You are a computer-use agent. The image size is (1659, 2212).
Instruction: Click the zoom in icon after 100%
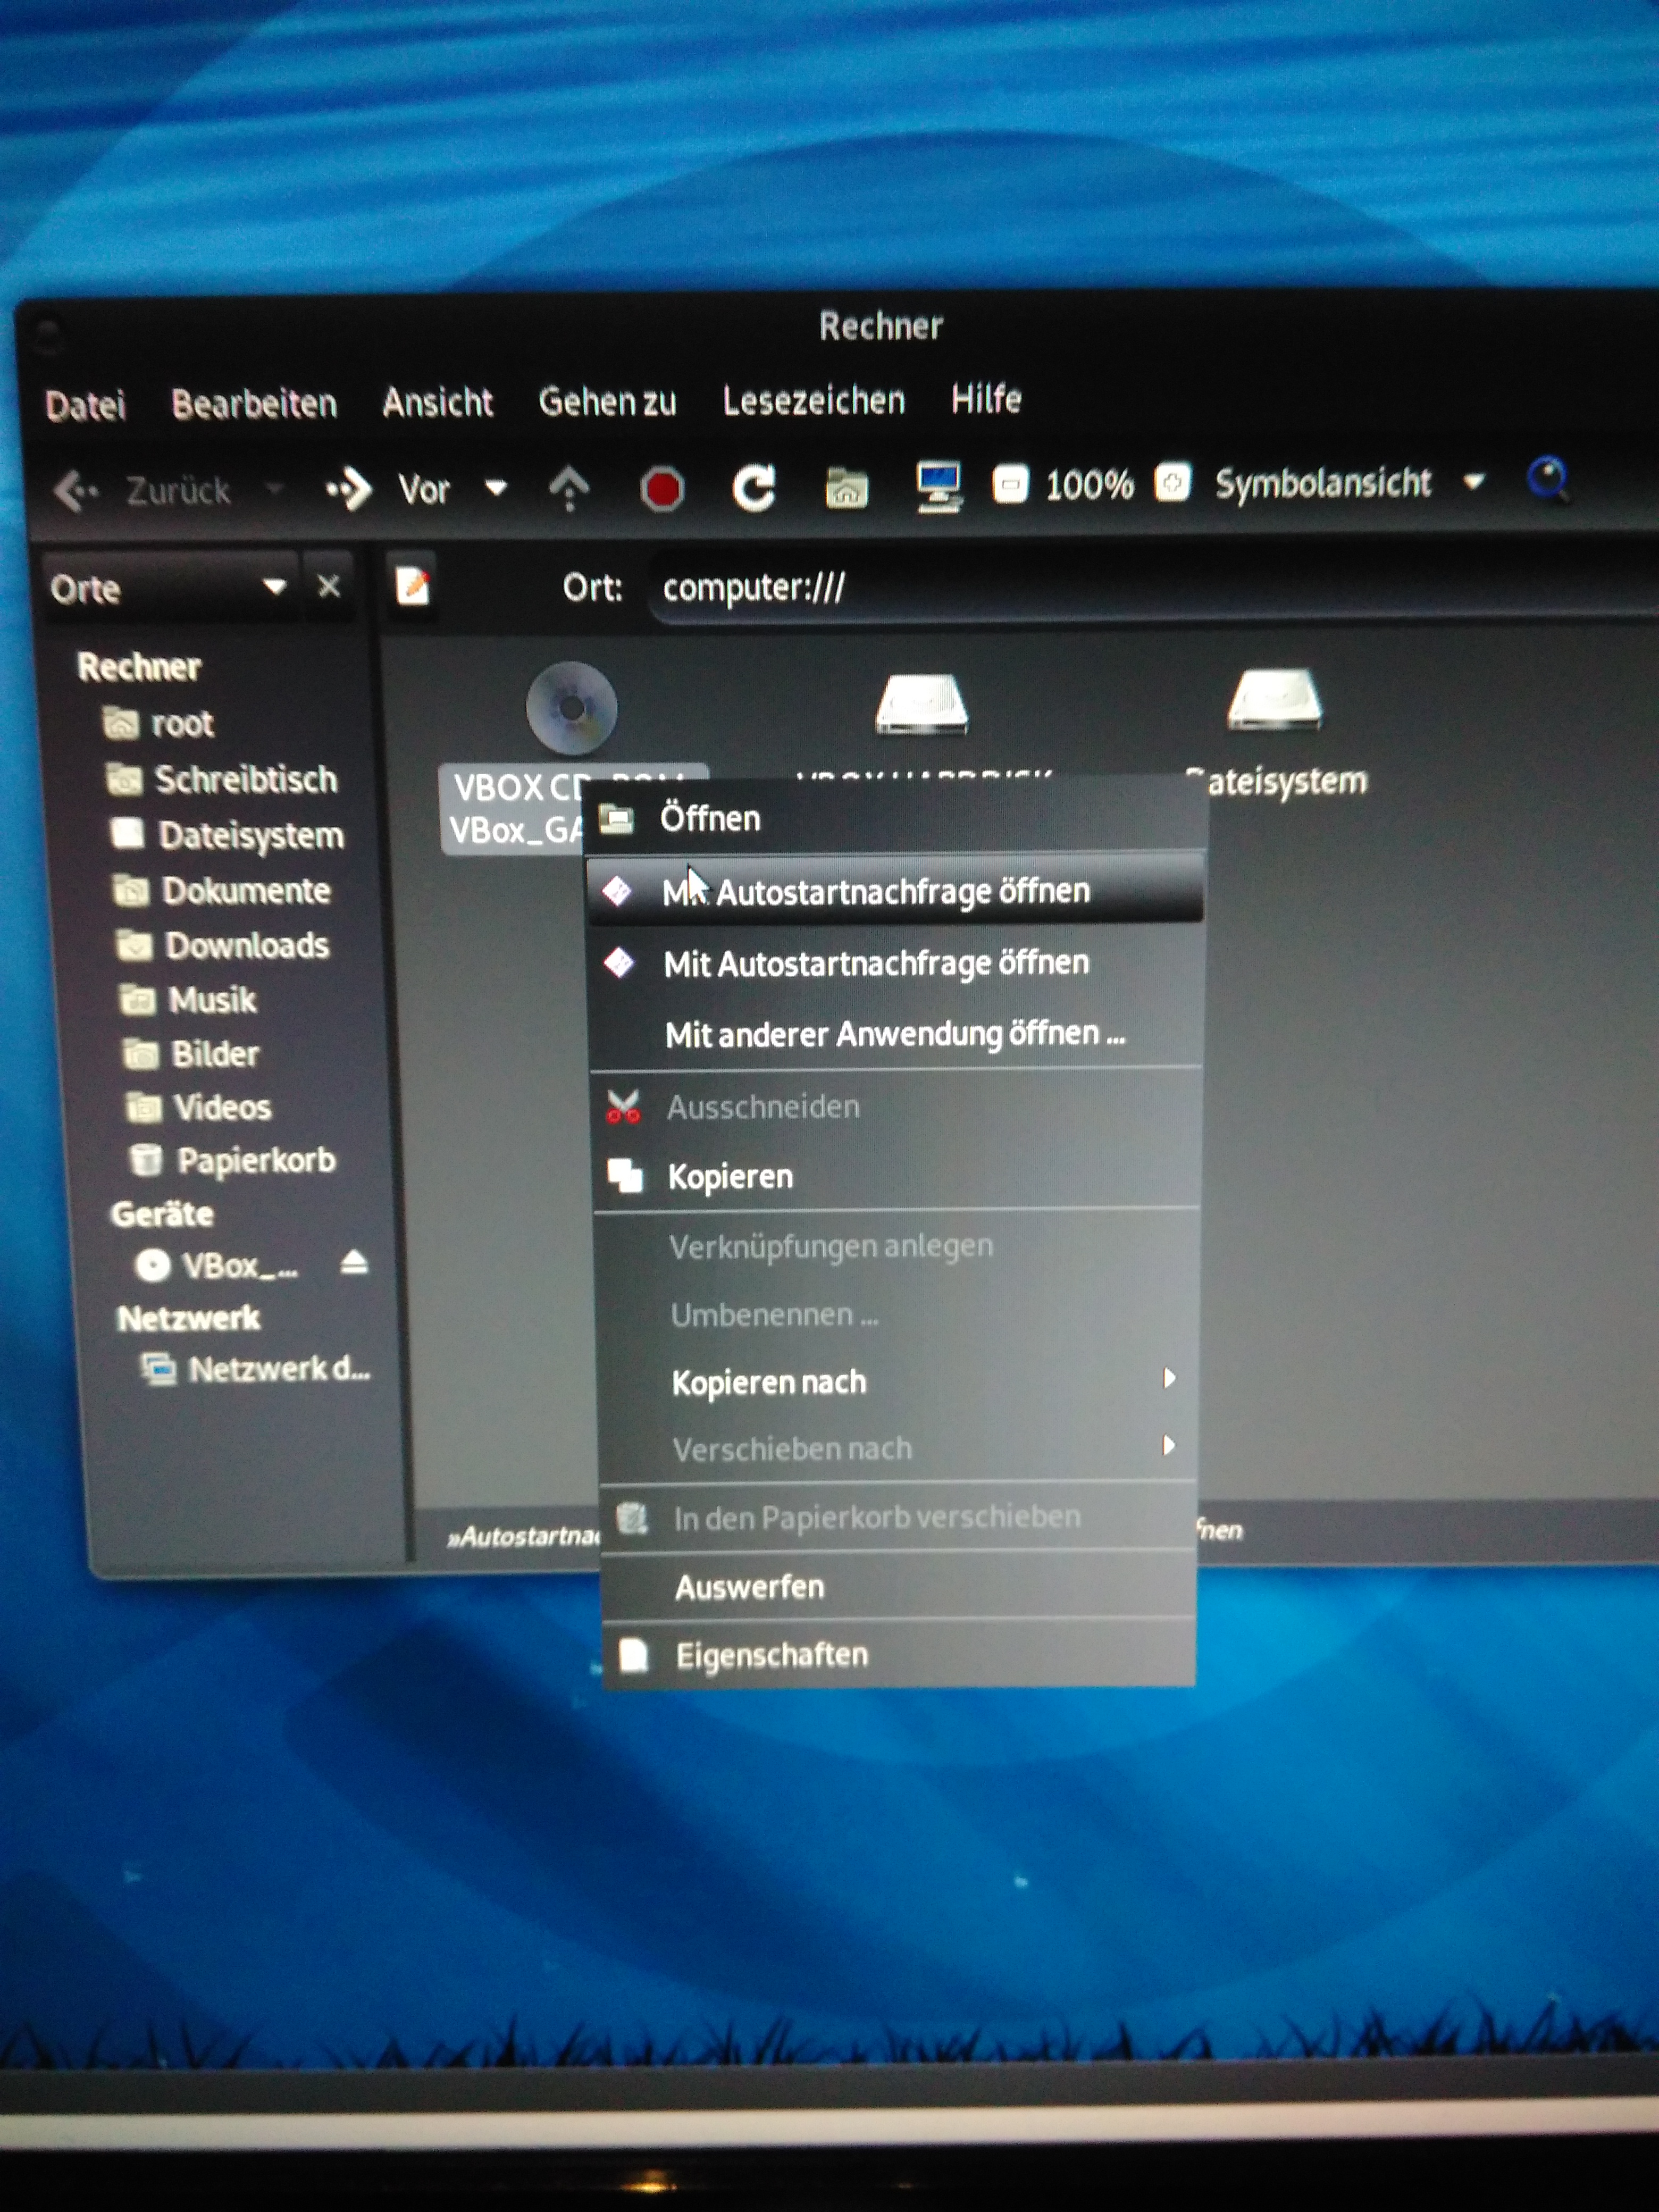(1172, 483)
